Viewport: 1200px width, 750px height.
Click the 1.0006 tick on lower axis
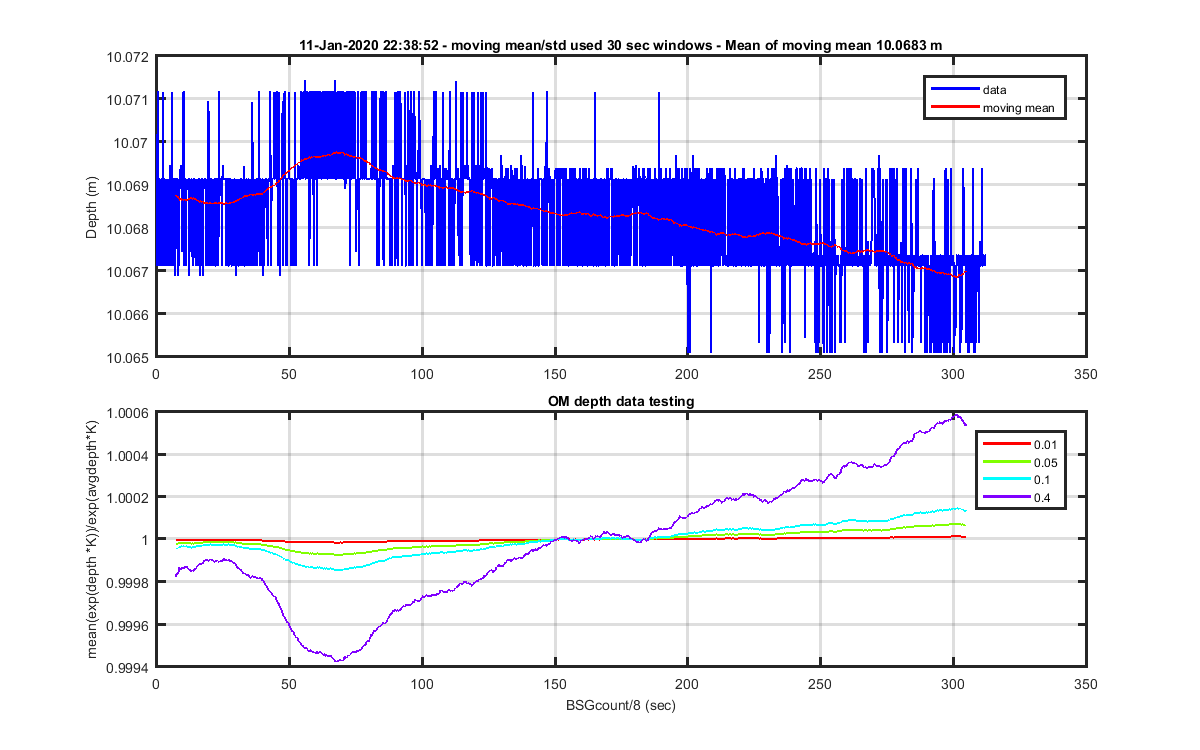pyautogui.click(x=128, y=413)
